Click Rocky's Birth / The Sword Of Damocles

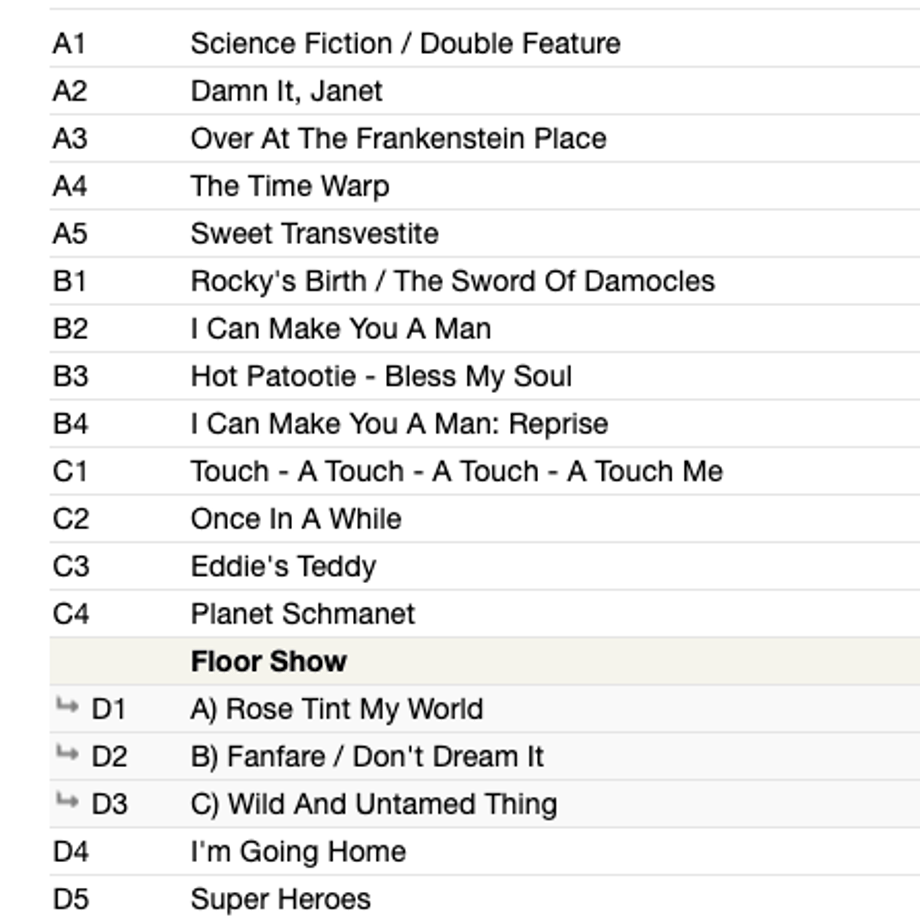[453, 281]
